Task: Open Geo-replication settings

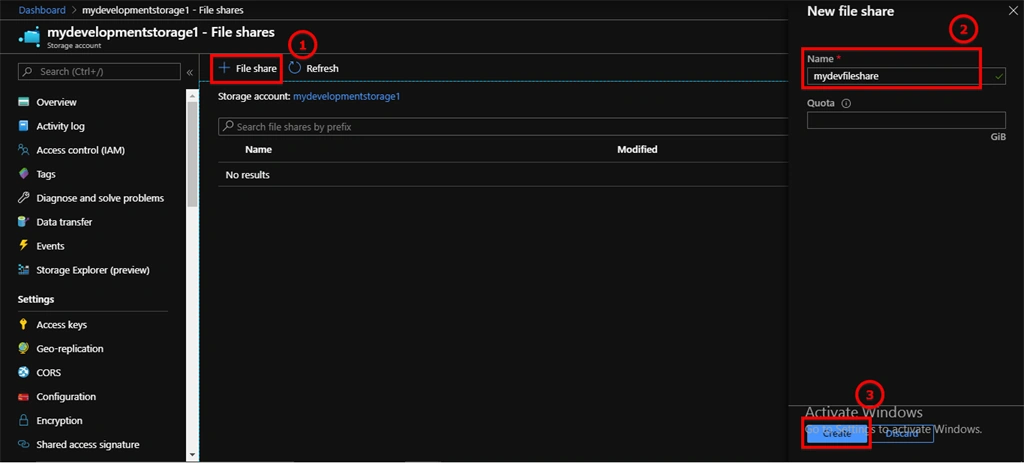Action: (x=70, y=349)
